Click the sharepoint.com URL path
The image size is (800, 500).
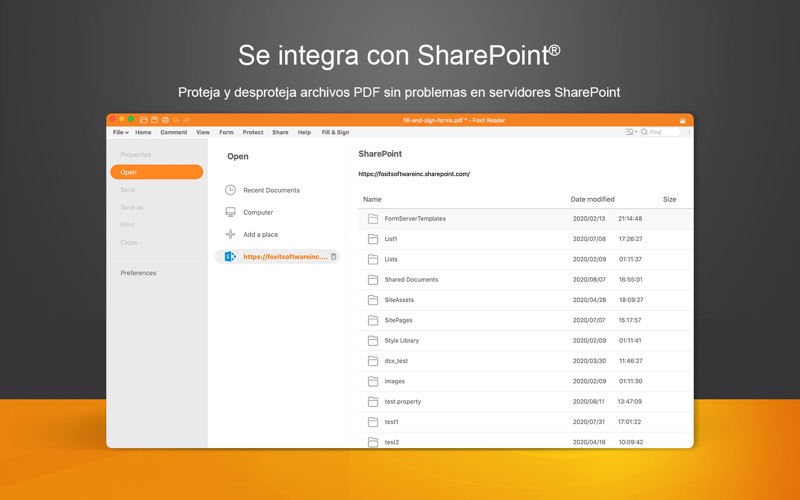414,174
